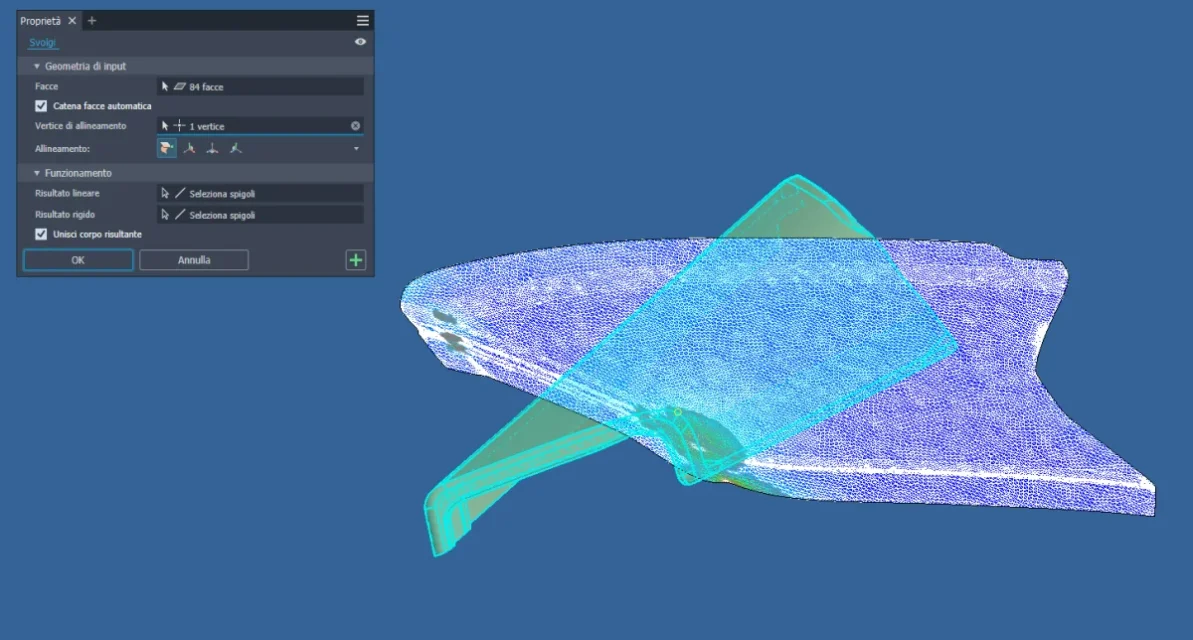The width and height of the screenshot is (1193, 640).
Task: Select edges in Risultato lineare field
Action: tap(260, 193)
